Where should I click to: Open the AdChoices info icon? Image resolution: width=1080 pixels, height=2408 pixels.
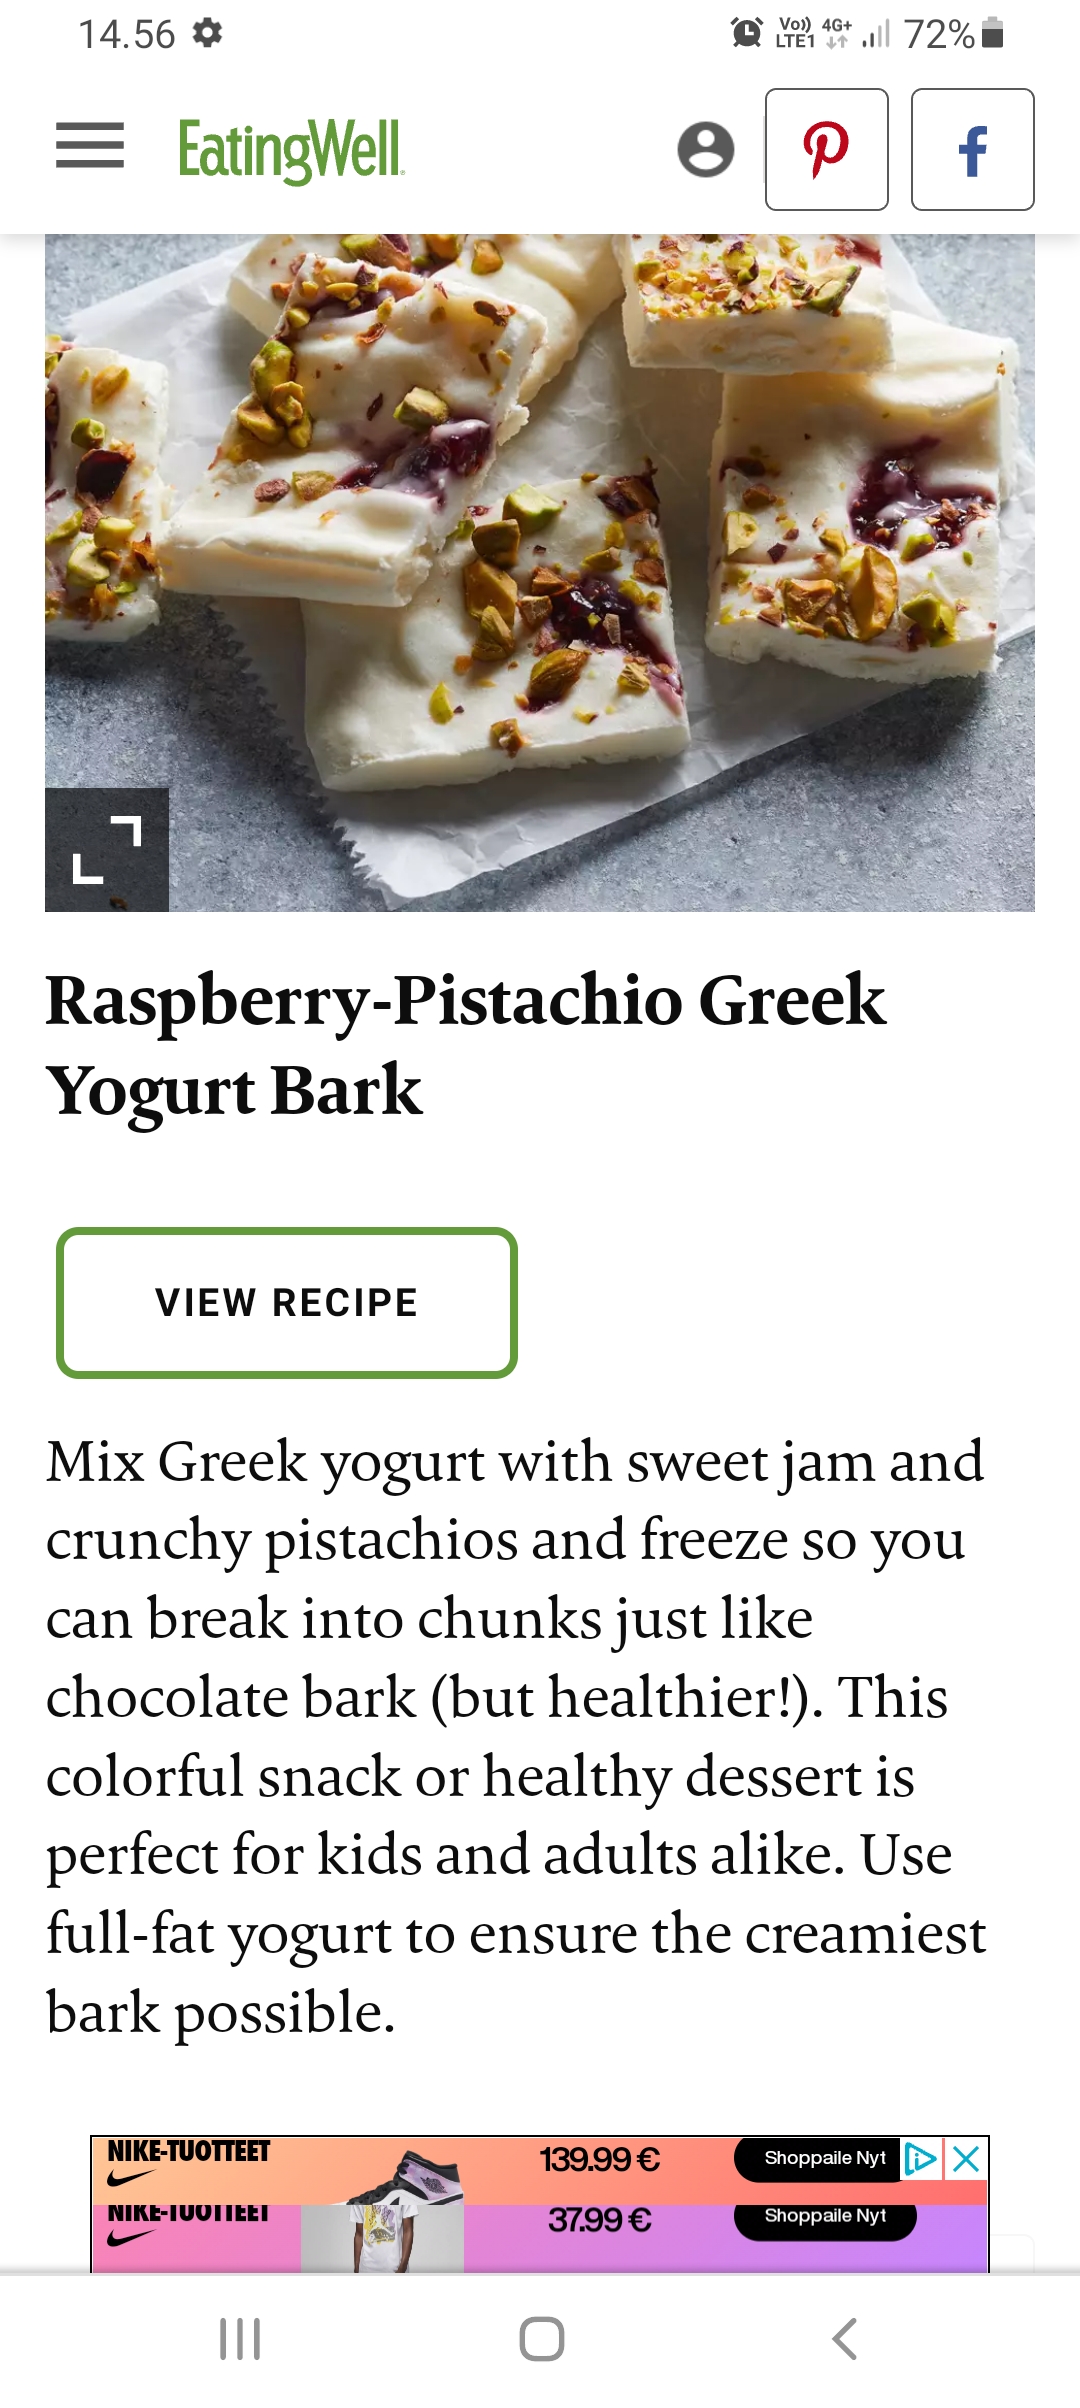tap(921, 2158)
